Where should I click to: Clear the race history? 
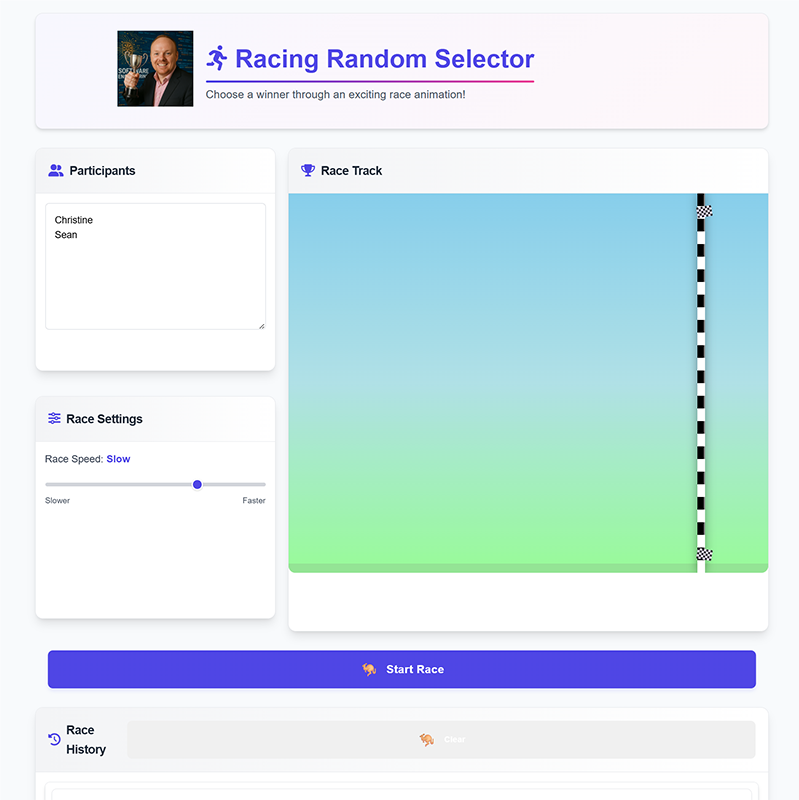(x=441, y=739)
